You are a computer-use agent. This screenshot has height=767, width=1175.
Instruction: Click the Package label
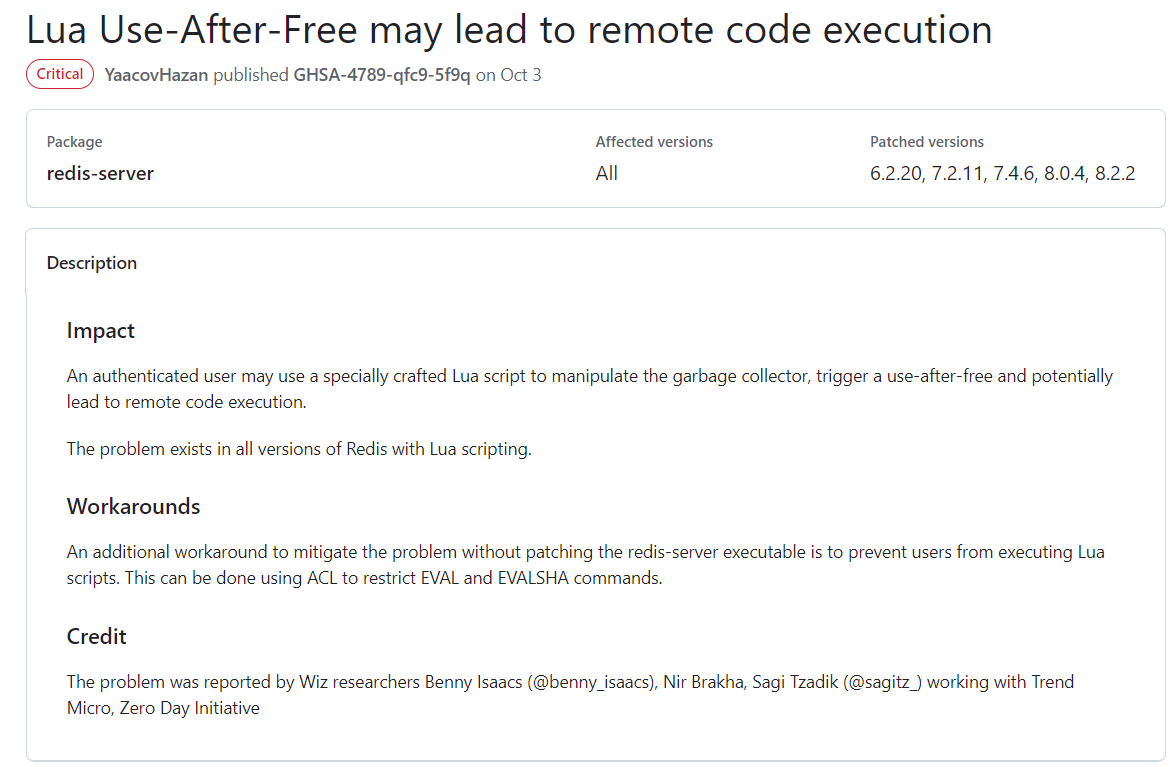click(x=74, y=142)
